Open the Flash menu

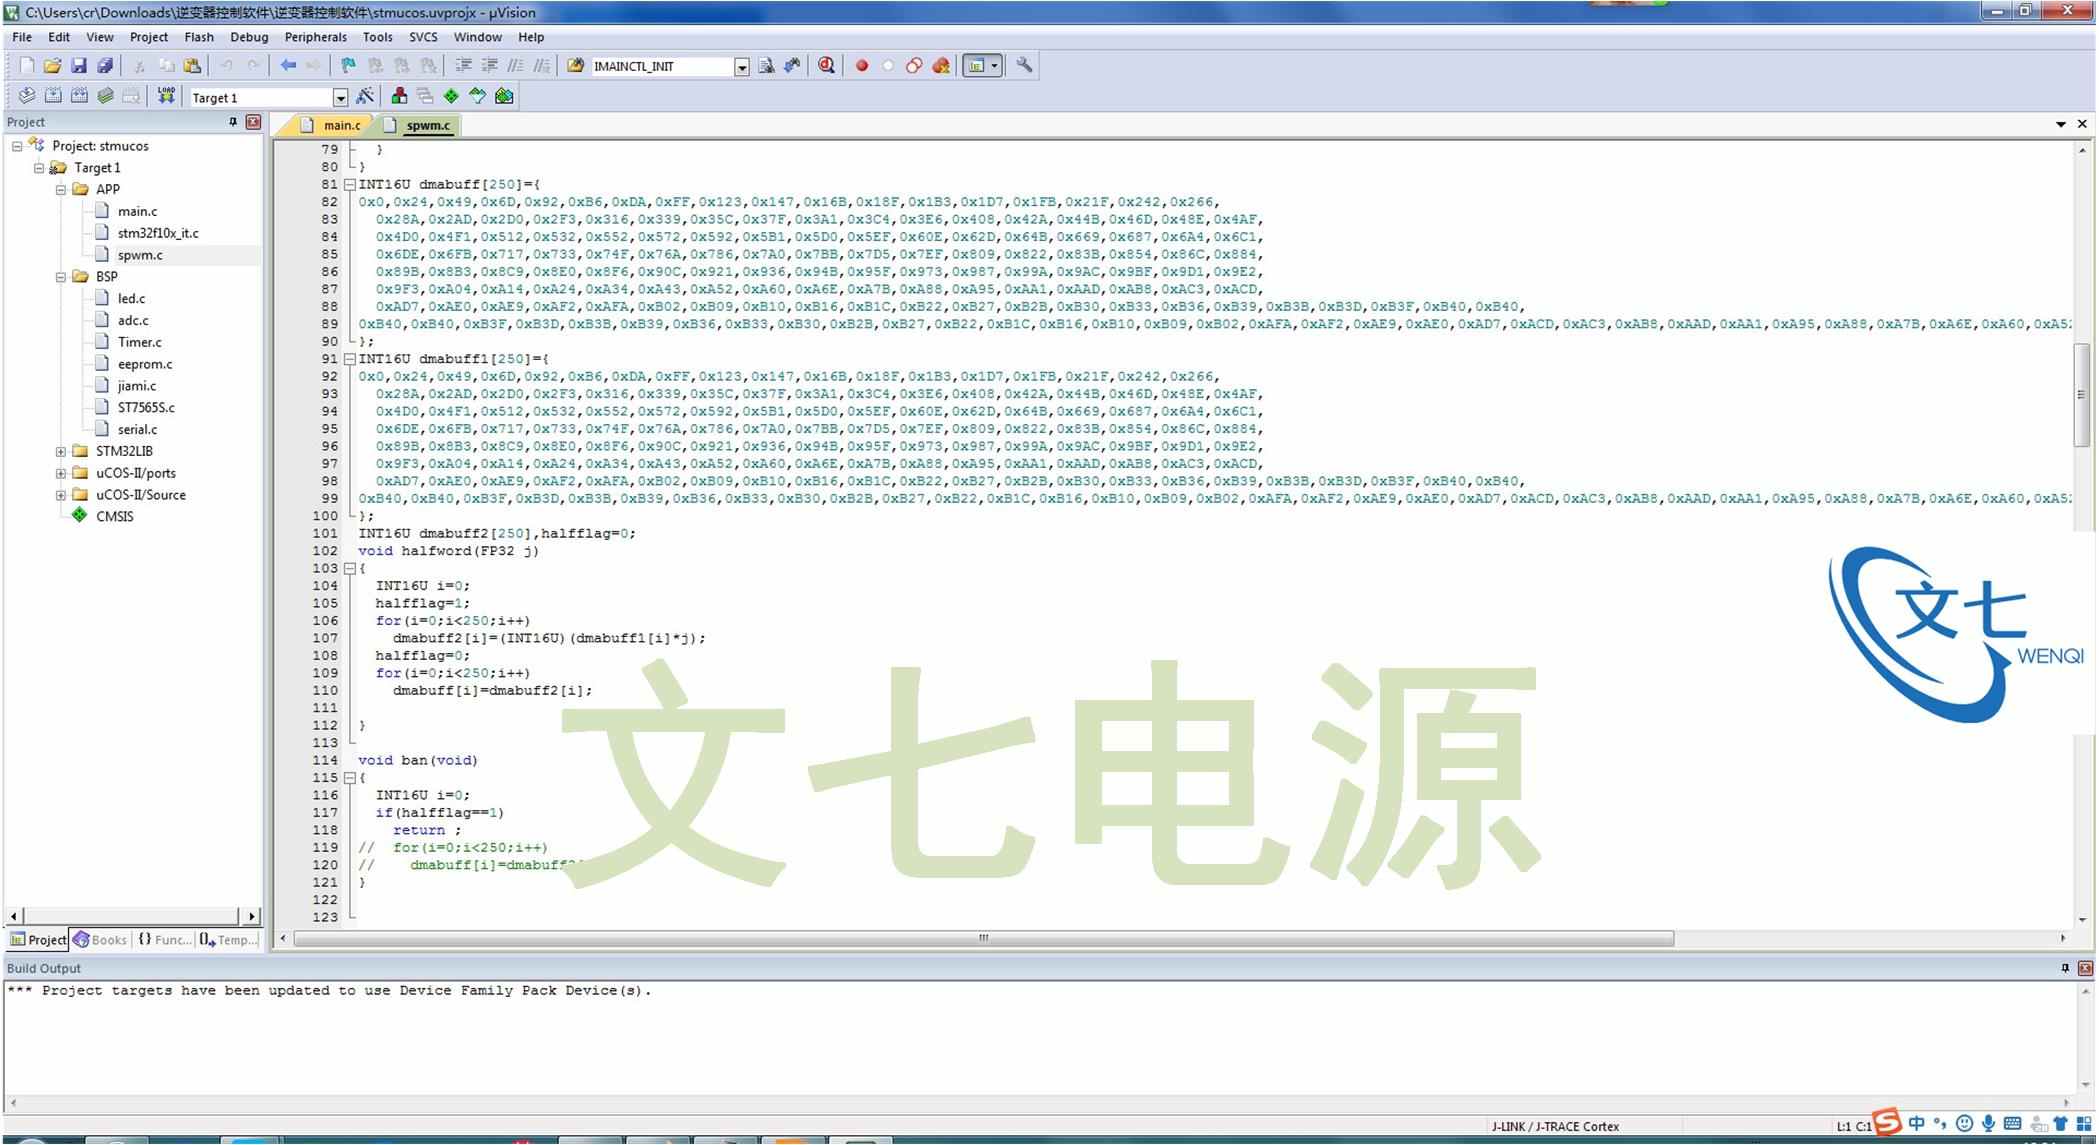199,37
